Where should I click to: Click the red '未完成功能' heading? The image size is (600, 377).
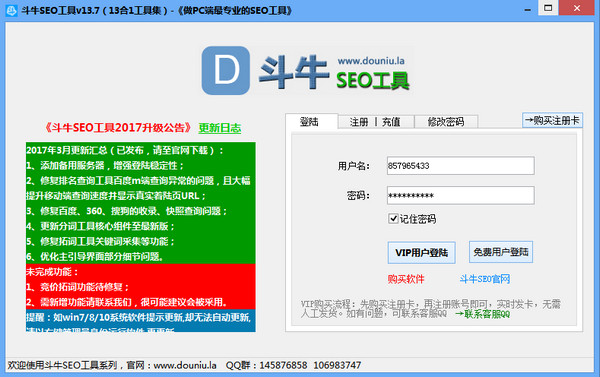click(x=52, y=272)
